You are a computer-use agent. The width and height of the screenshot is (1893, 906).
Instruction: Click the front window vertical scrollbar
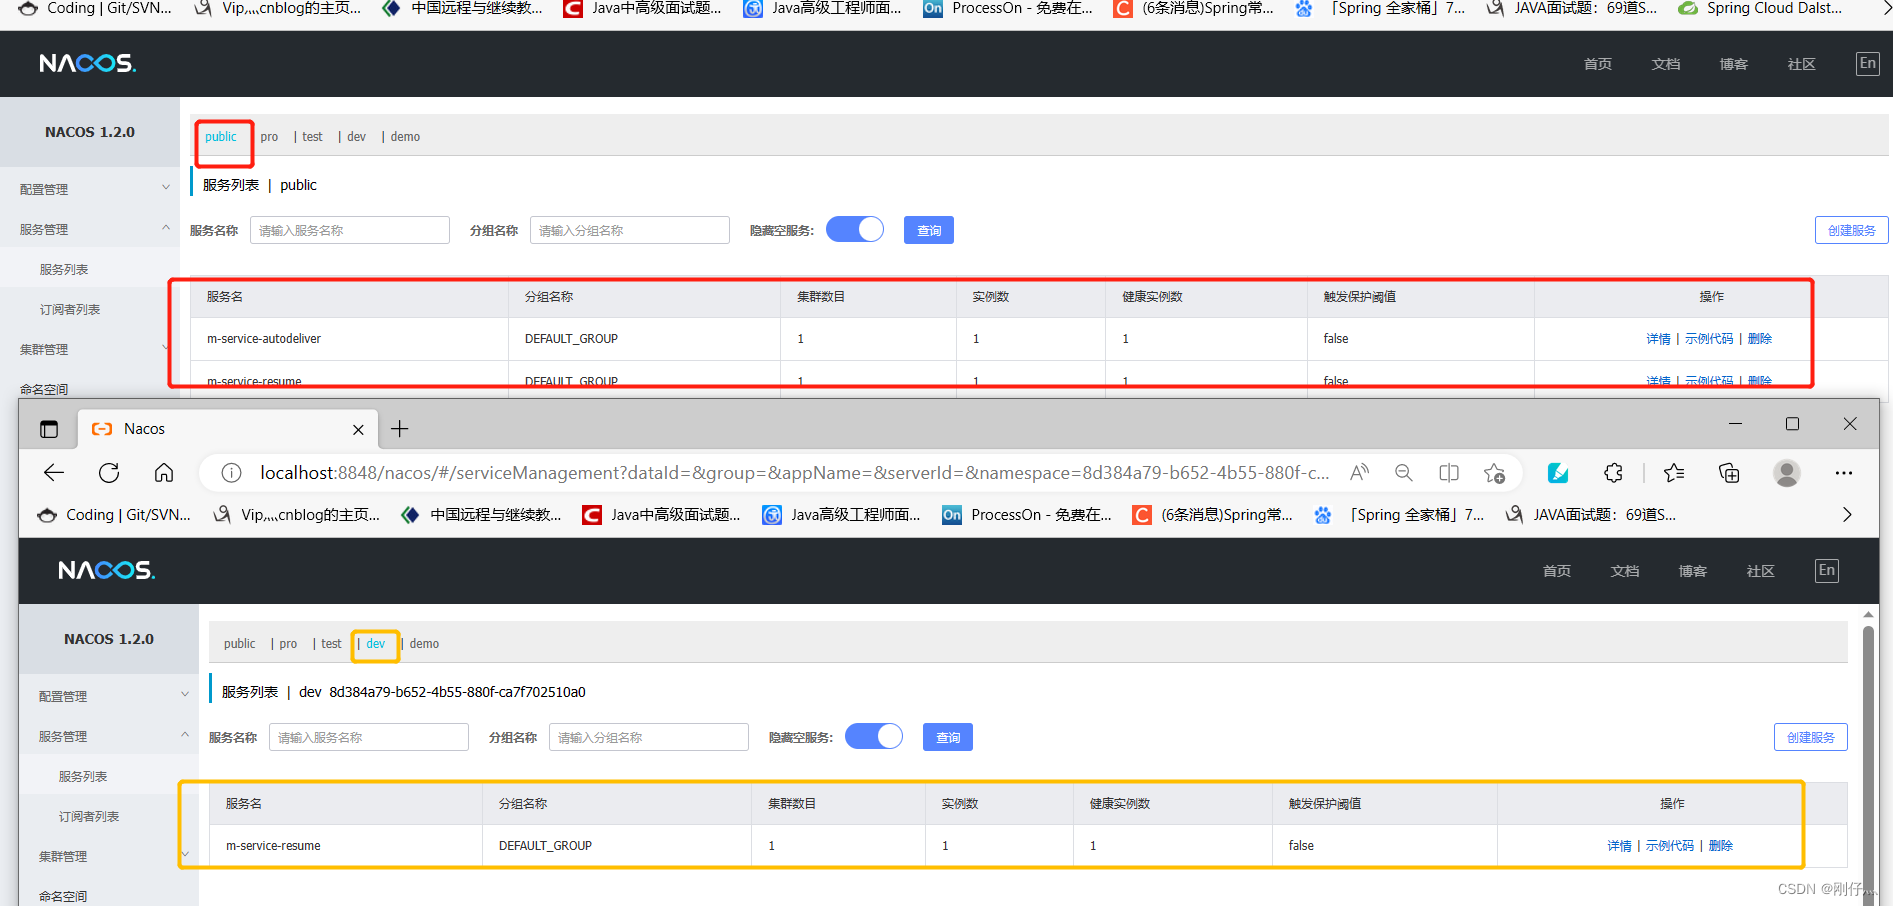pos(1868,760)
